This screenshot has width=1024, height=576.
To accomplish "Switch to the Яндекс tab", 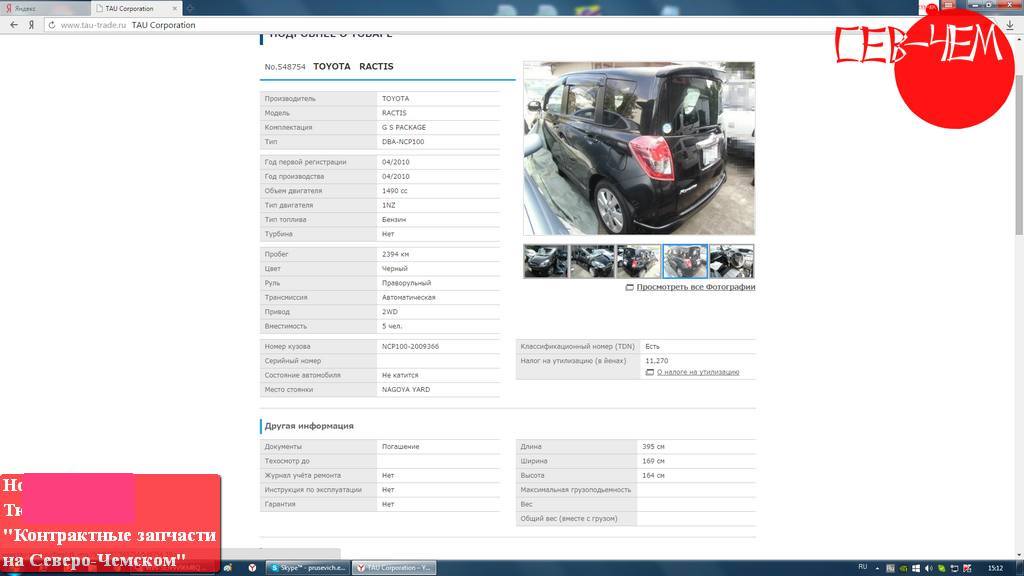I will click(46, 8).
